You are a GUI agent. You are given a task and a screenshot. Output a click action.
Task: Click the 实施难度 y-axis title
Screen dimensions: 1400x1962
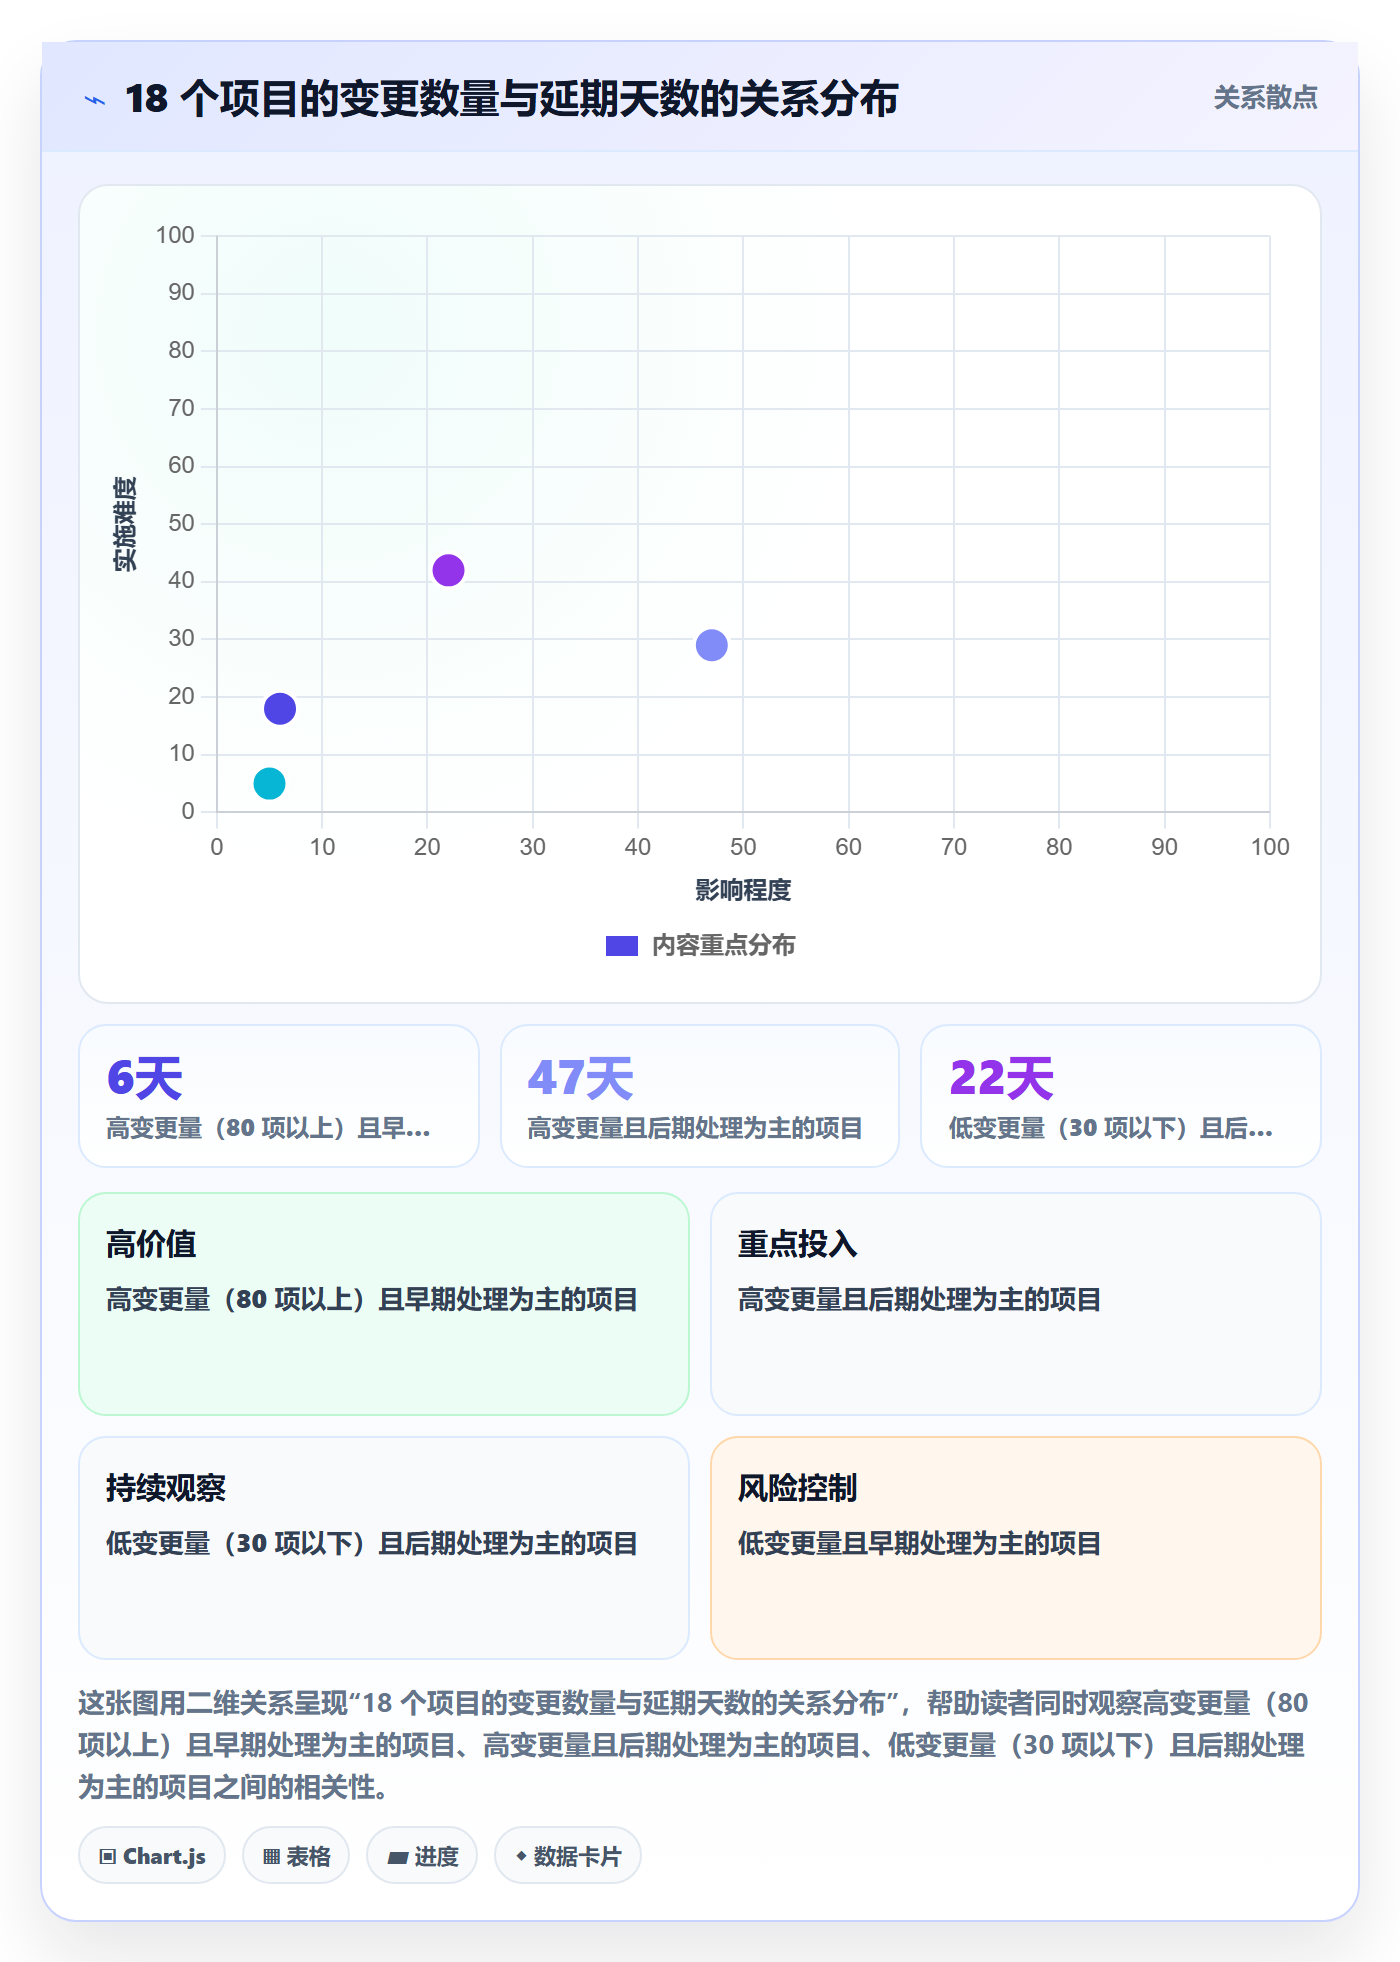click(x=125, y=524)
